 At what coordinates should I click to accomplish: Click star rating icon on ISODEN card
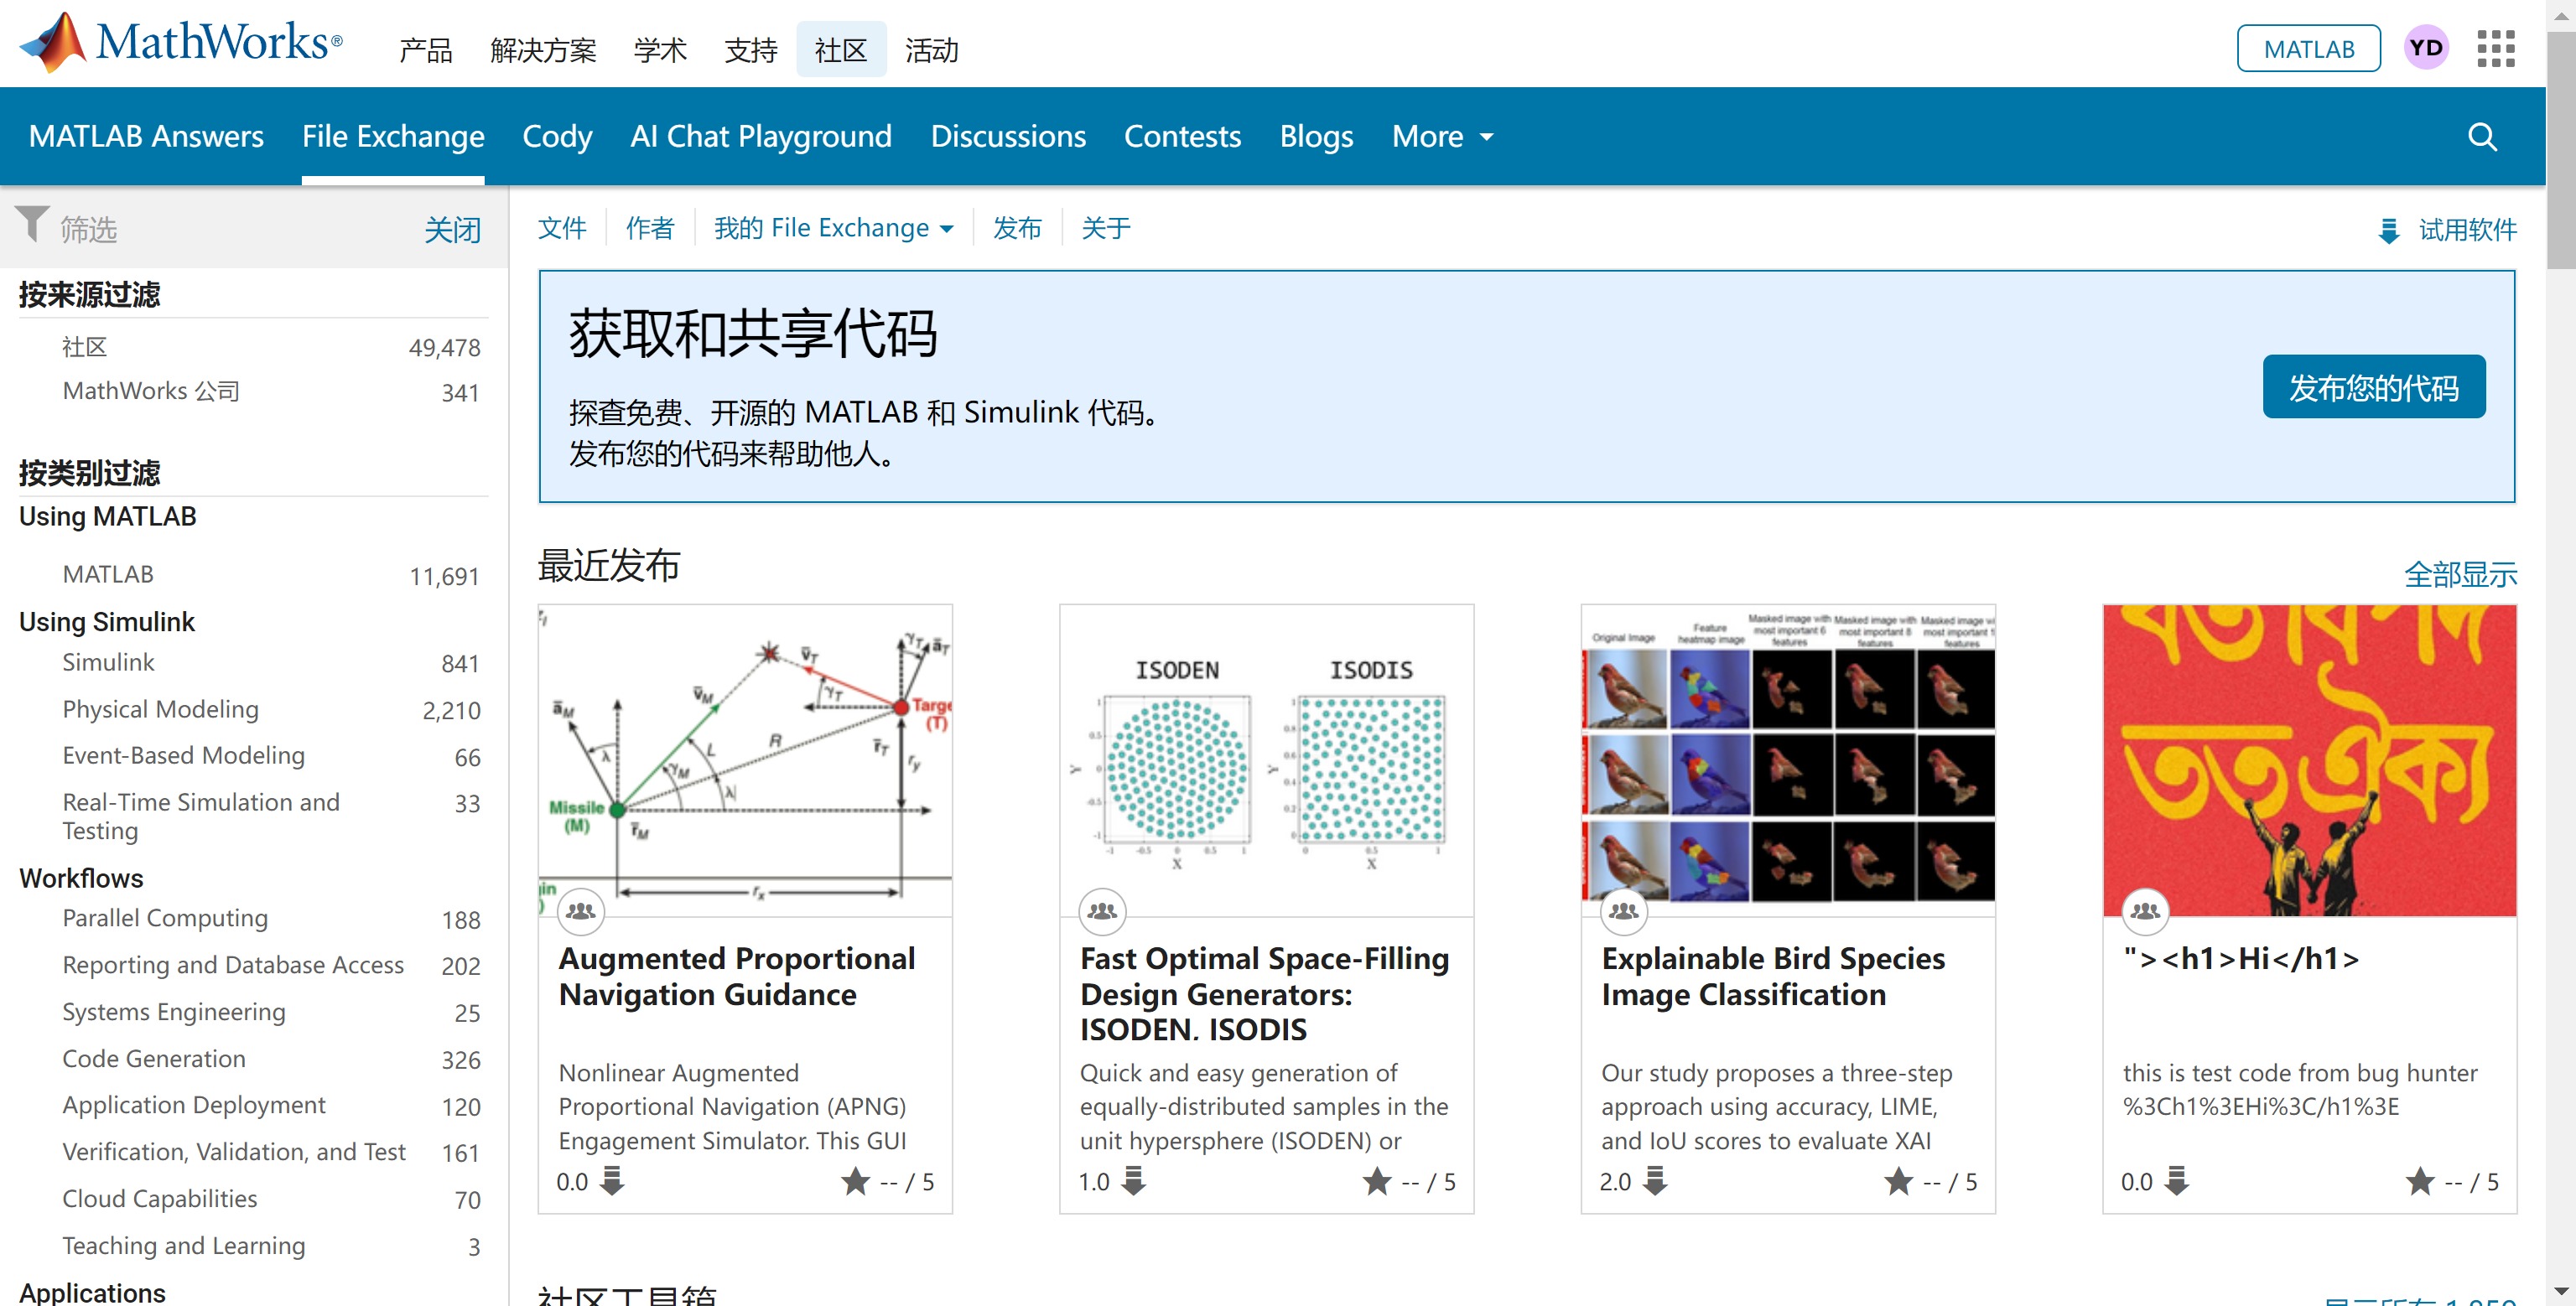[1376, 1181]
